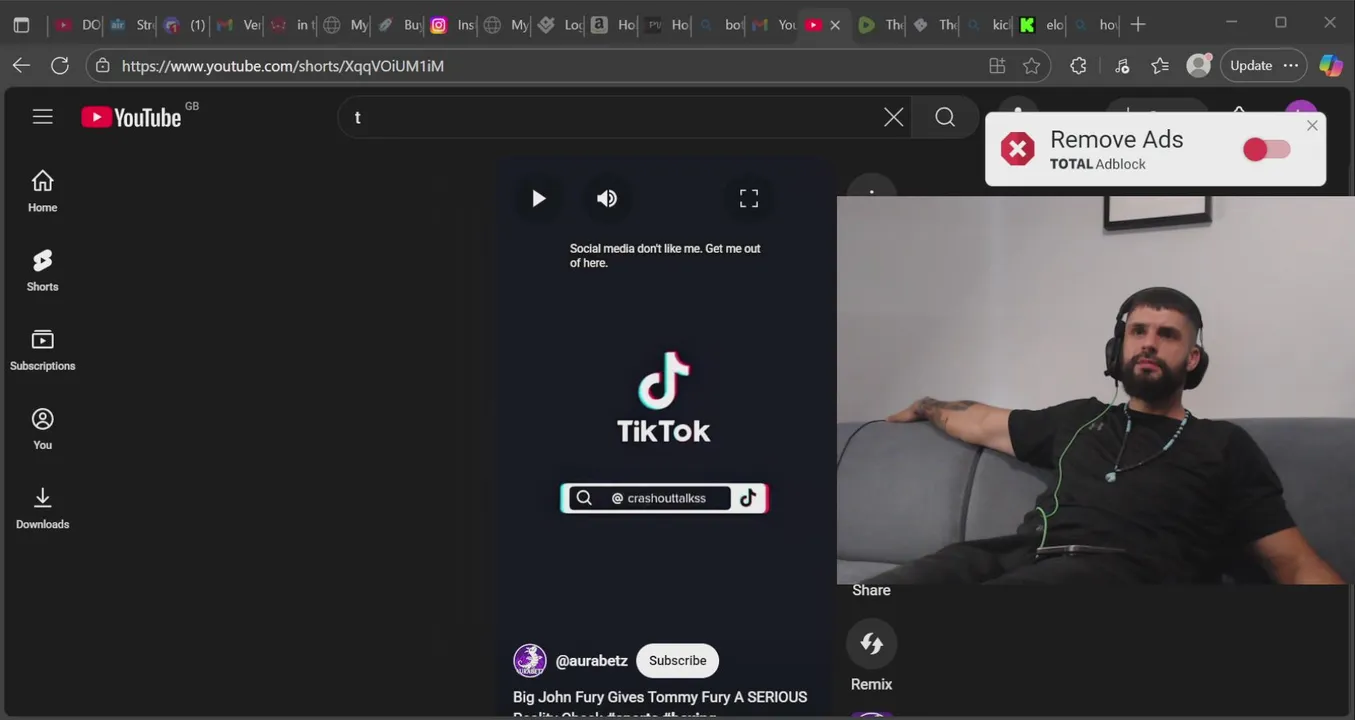Click the Total Adblock red shield icon

[1017, 149]
